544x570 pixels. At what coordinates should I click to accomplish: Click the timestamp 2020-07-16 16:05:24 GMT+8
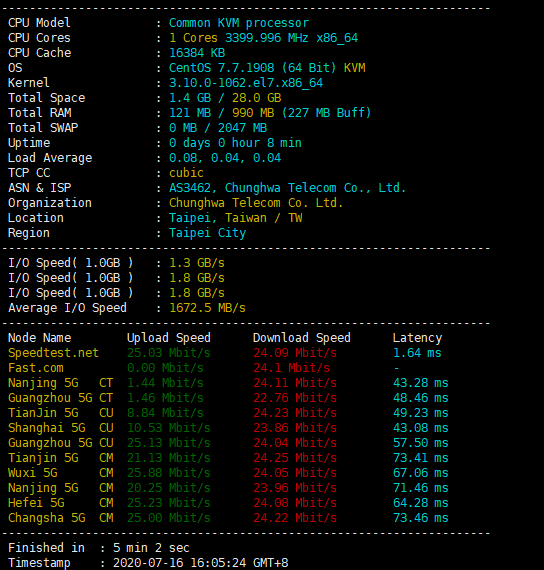(200, 563)
